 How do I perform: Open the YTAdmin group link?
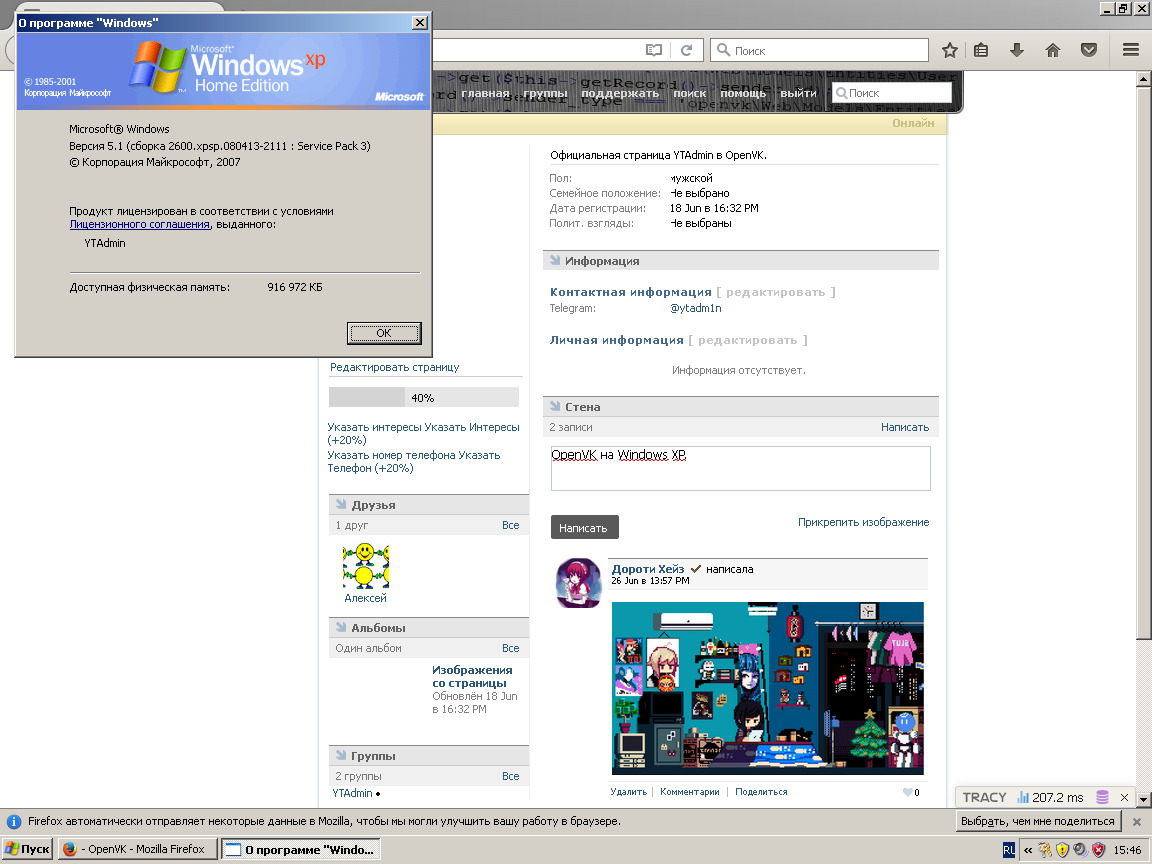pos(352,793)
